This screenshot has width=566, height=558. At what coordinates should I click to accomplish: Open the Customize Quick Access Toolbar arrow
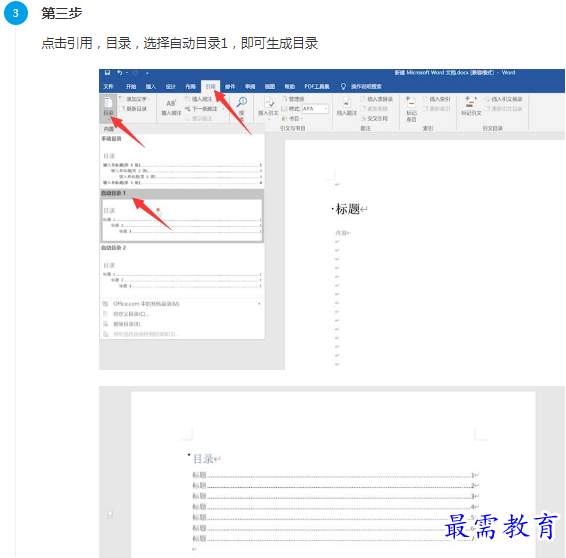pos(147,73)
